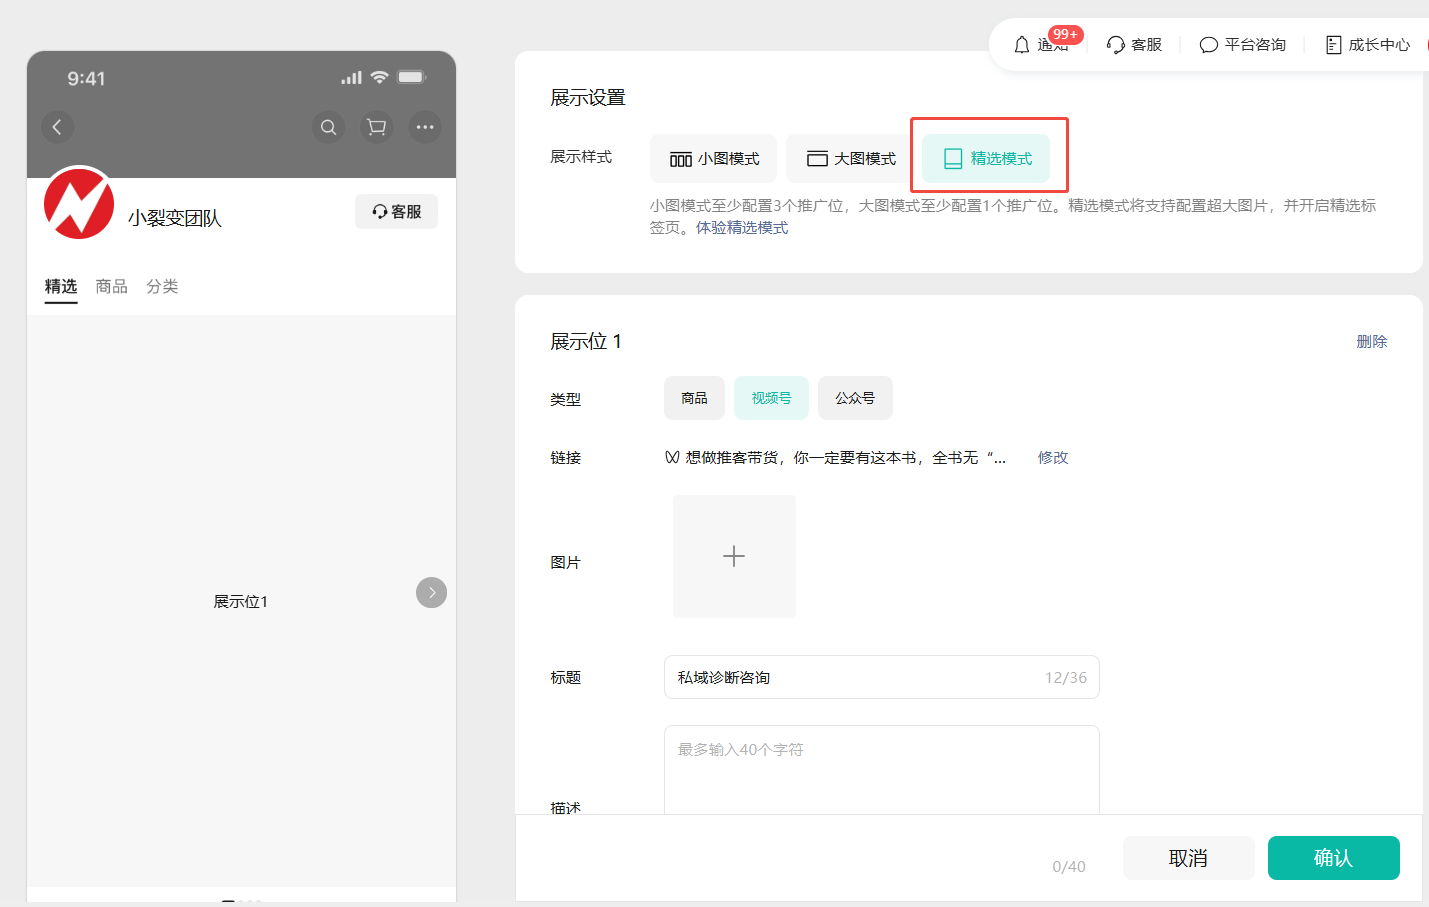Switch to 分类 tab in phone preview

(x=162, y=287)
